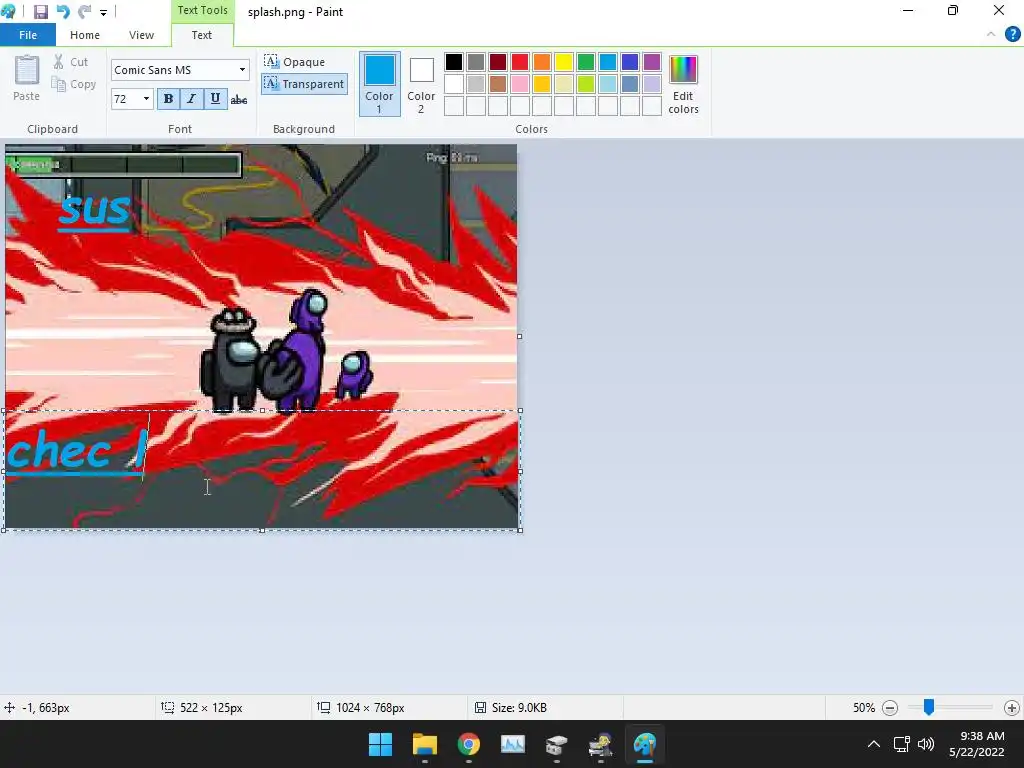Redo the last undone action
The image size is (1024, 768).
[84, 12]
